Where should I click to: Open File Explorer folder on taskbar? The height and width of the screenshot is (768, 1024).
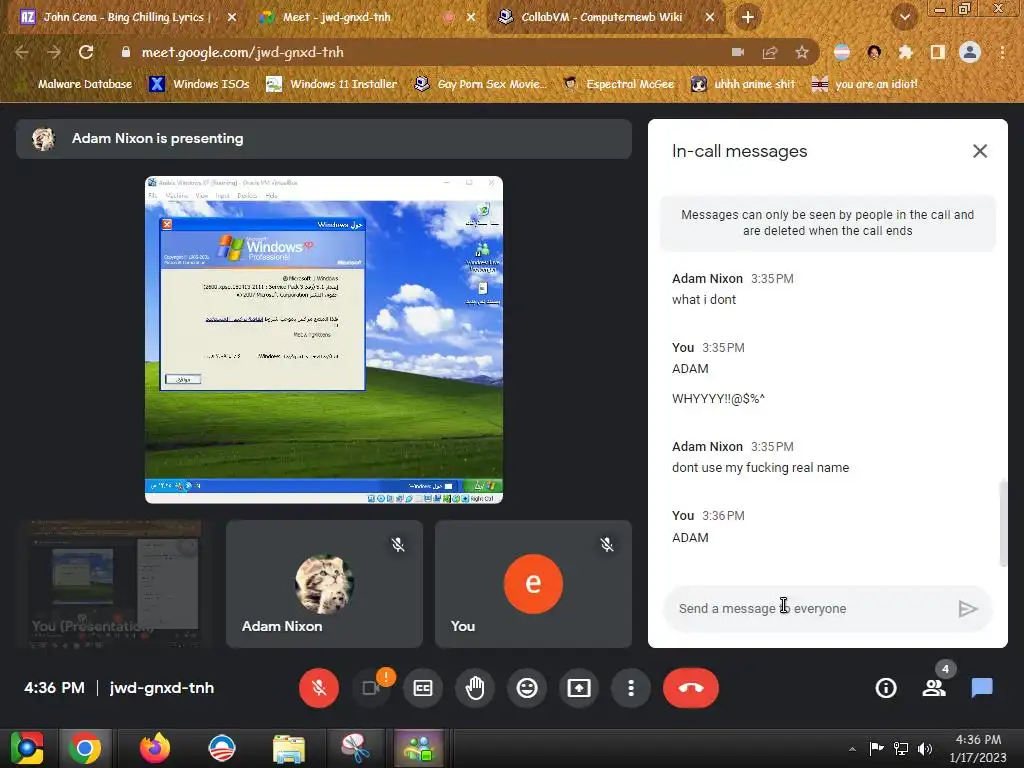(x=289, y=748)
